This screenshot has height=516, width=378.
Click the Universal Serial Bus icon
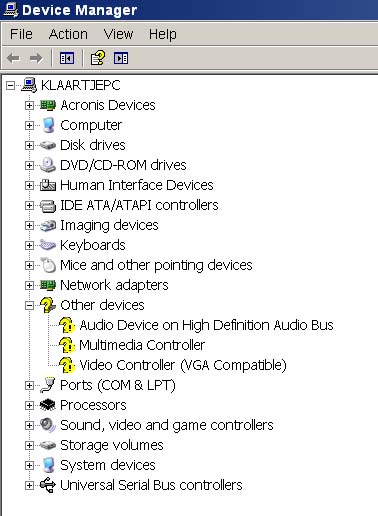coord(47,485)
